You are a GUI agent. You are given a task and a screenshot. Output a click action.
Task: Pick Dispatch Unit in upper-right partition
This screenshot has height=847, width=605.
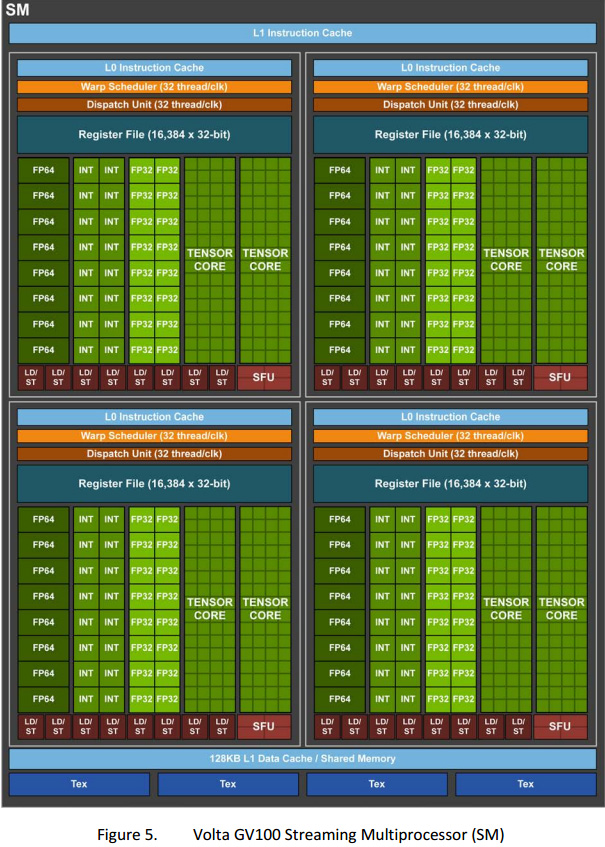[x=451, y=104]
